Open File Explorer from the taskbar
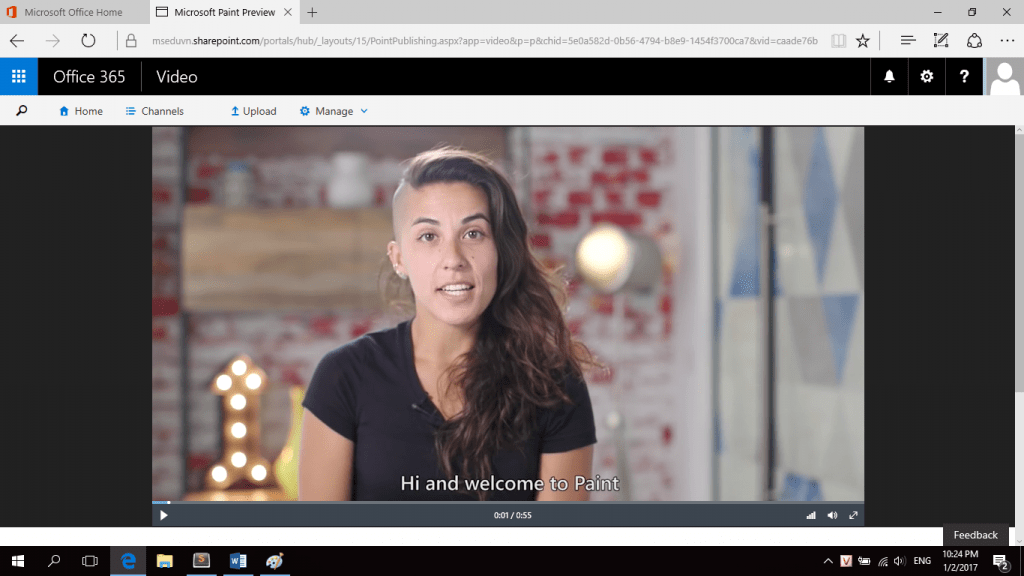1024x576 pixels. pyautogui.click(x=165, y=561)
